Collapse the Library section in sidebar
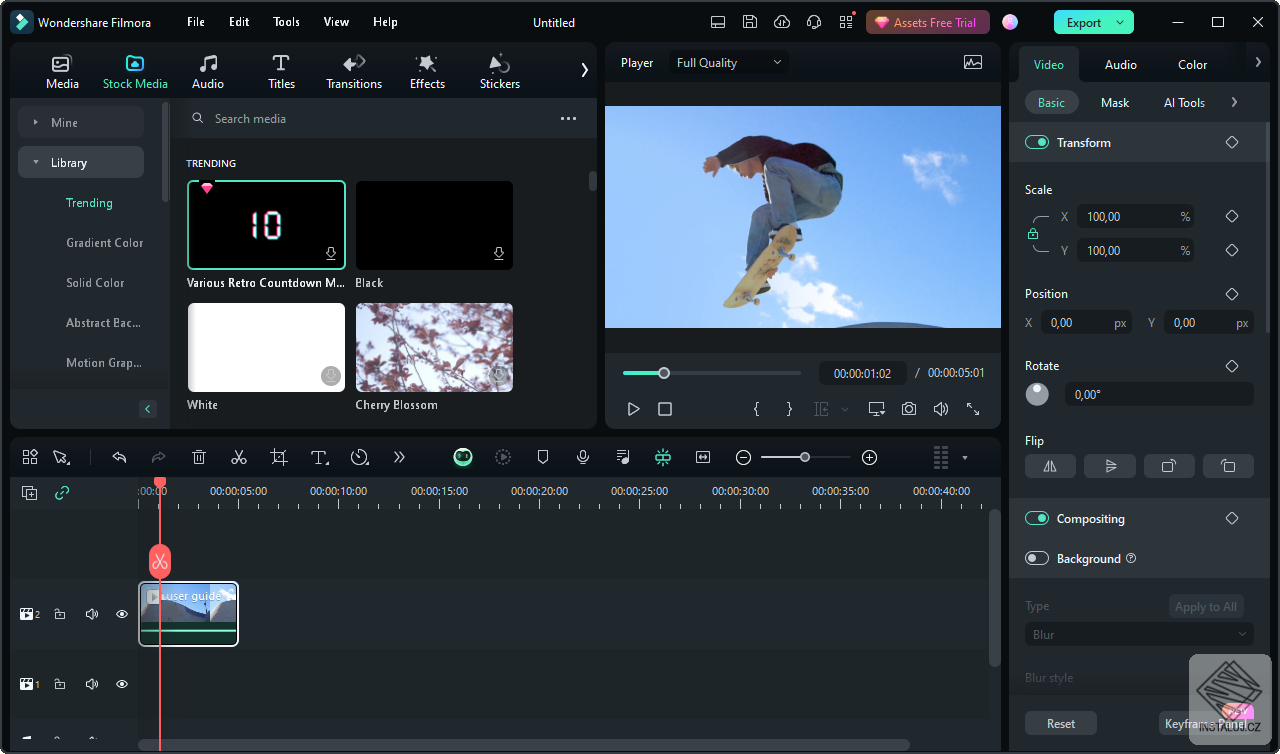The width and height of the screenshot is (1280, 754). click(x=36, y=163)
